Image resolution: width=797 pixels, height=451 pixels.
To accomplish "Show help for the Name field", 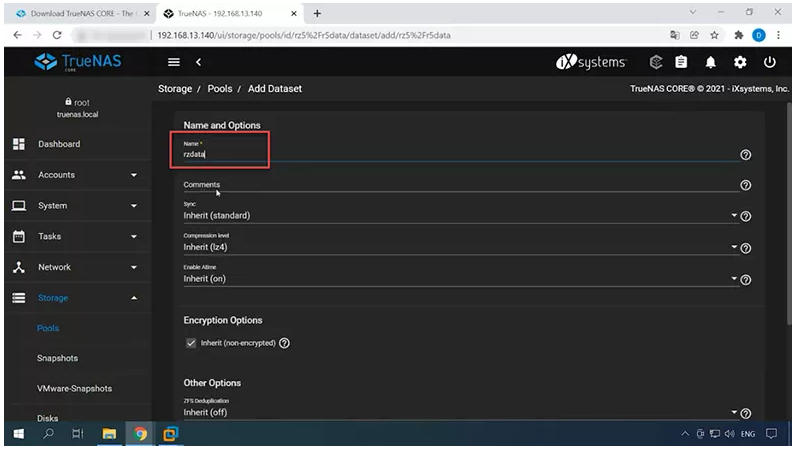I will pos(746,155).
